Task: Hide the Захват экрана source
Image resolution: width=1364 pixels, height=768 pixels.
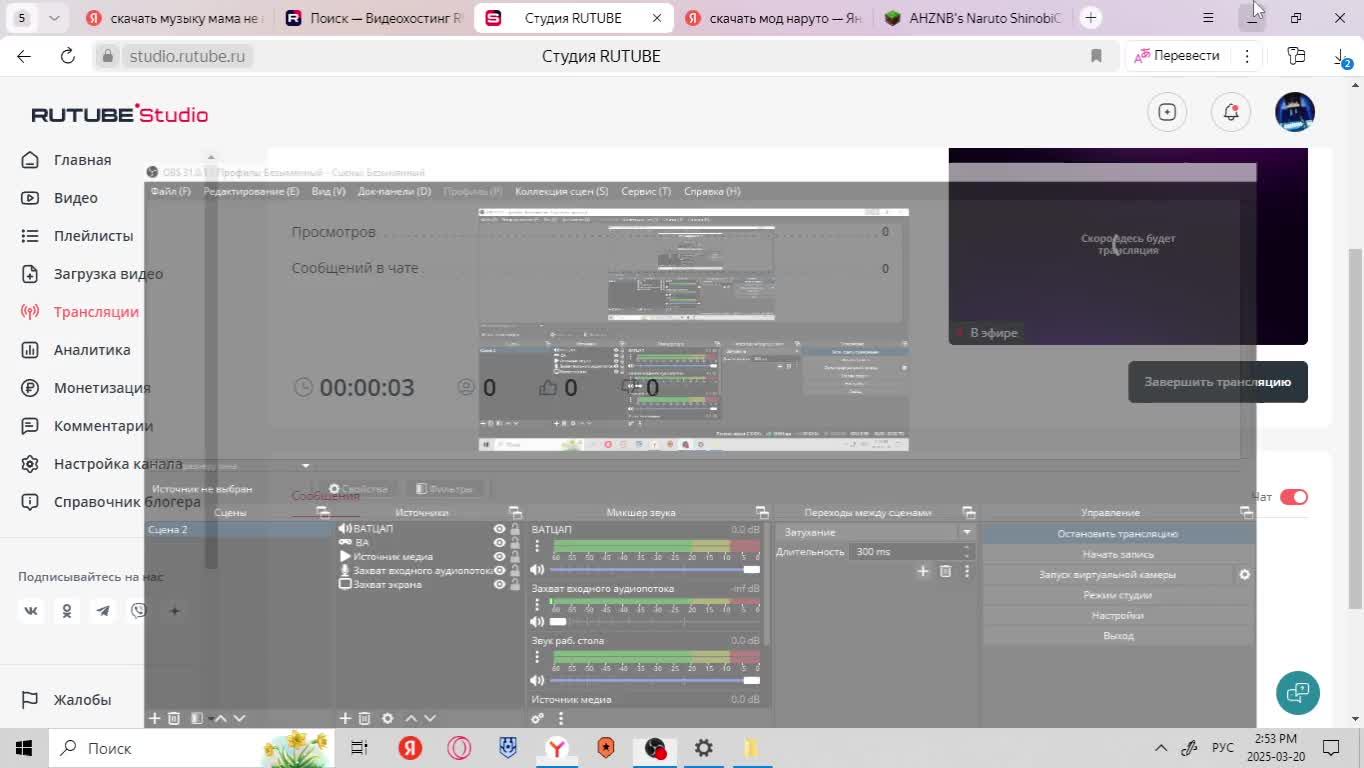Action: (499, 585)
